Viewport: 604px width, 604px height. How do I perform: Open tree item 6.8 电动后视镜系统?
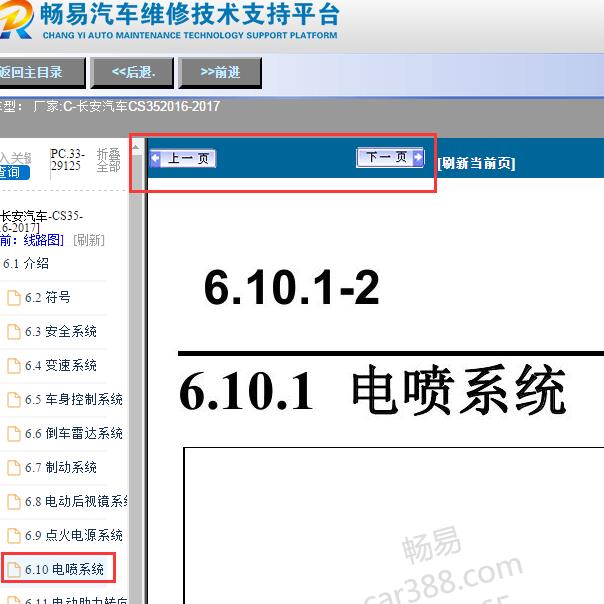pos(76,501)
